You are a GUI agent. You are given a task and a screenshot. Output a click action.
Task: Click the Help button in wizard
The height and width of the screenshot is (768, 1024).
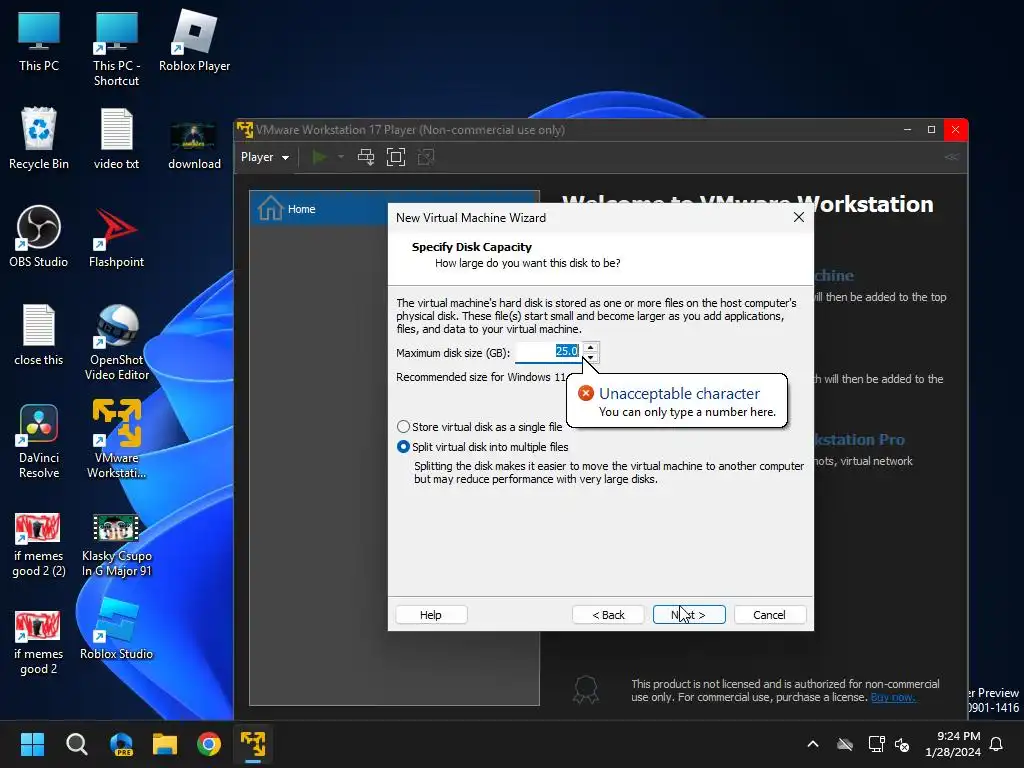pos(431,615)
